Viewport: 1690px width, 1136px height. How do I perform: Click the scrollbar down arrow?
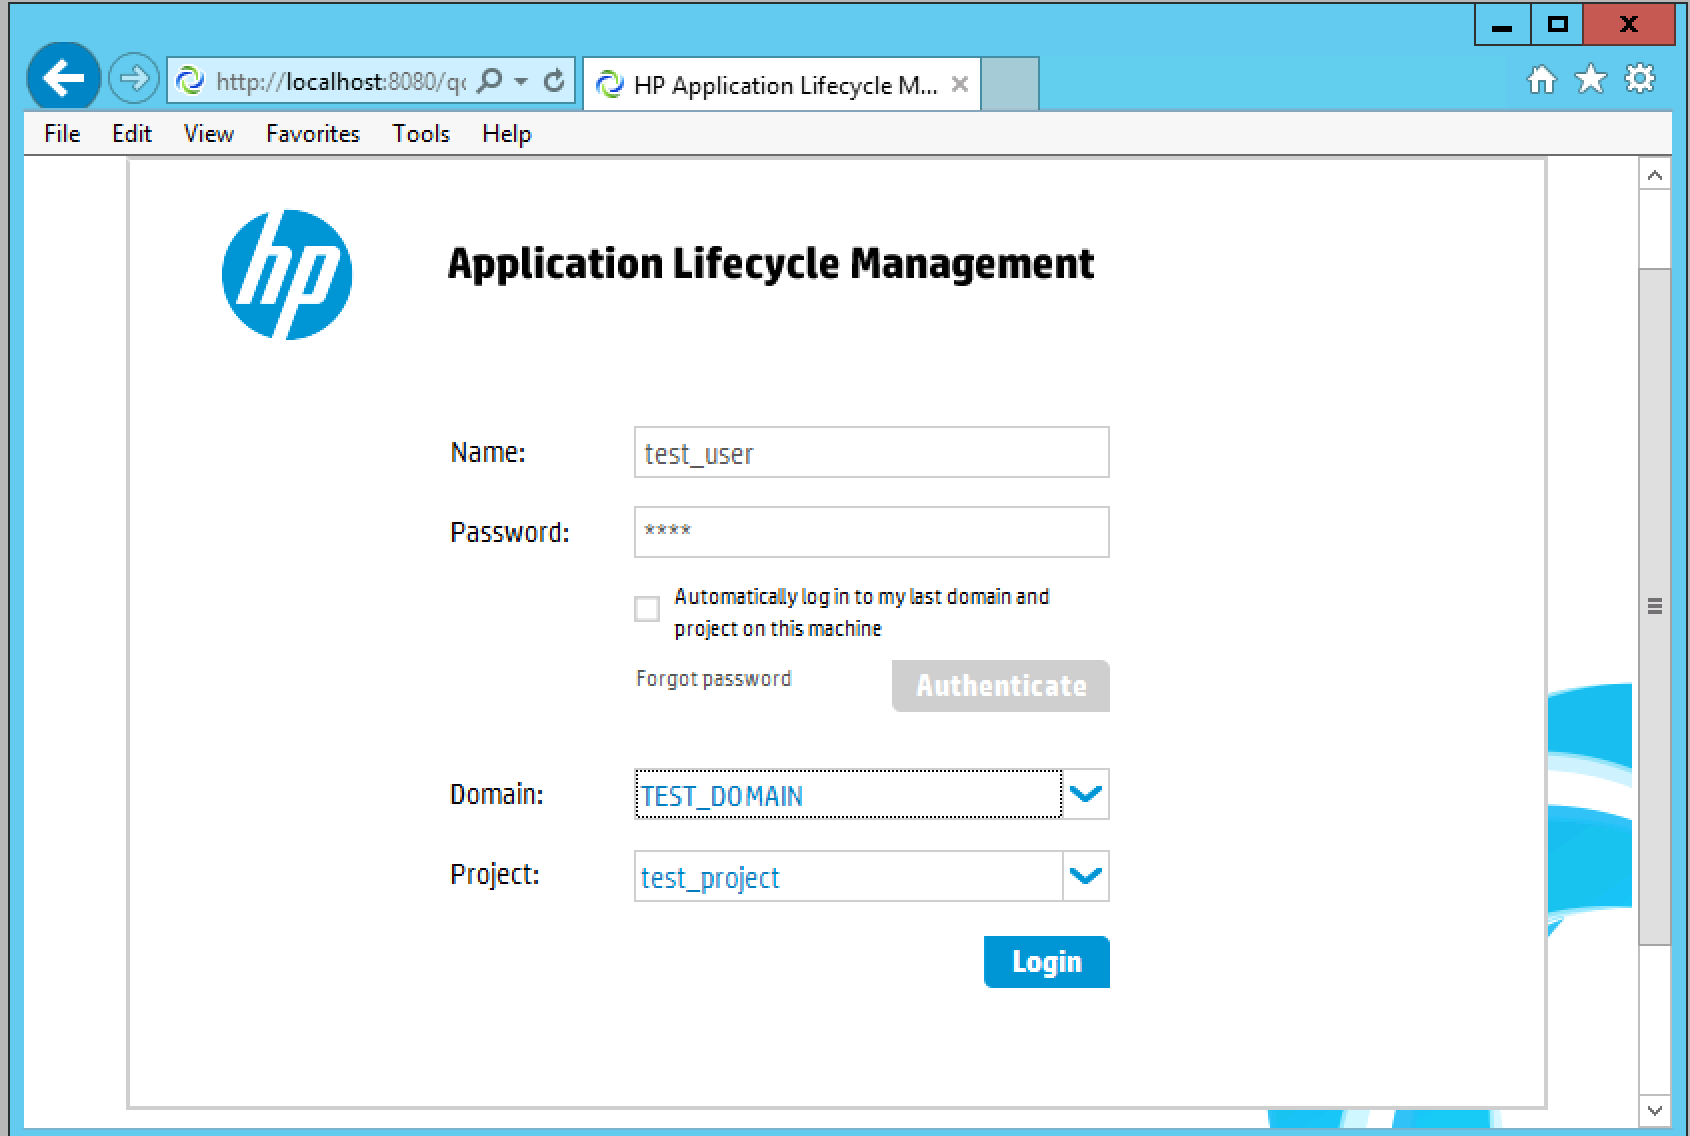tap(1655, 1110)
